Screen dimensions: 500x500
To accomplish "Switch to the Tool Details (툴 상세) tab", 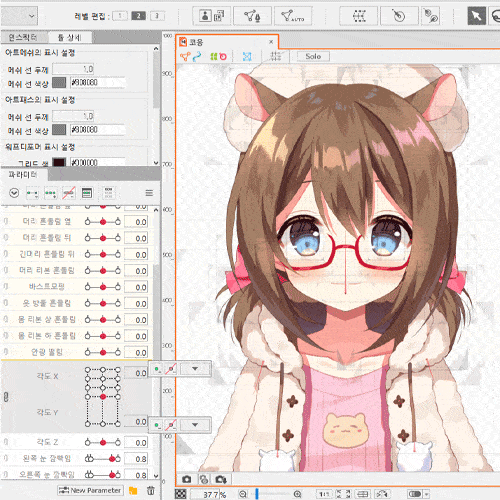I will pyautogui.click(x=70, y=37).
